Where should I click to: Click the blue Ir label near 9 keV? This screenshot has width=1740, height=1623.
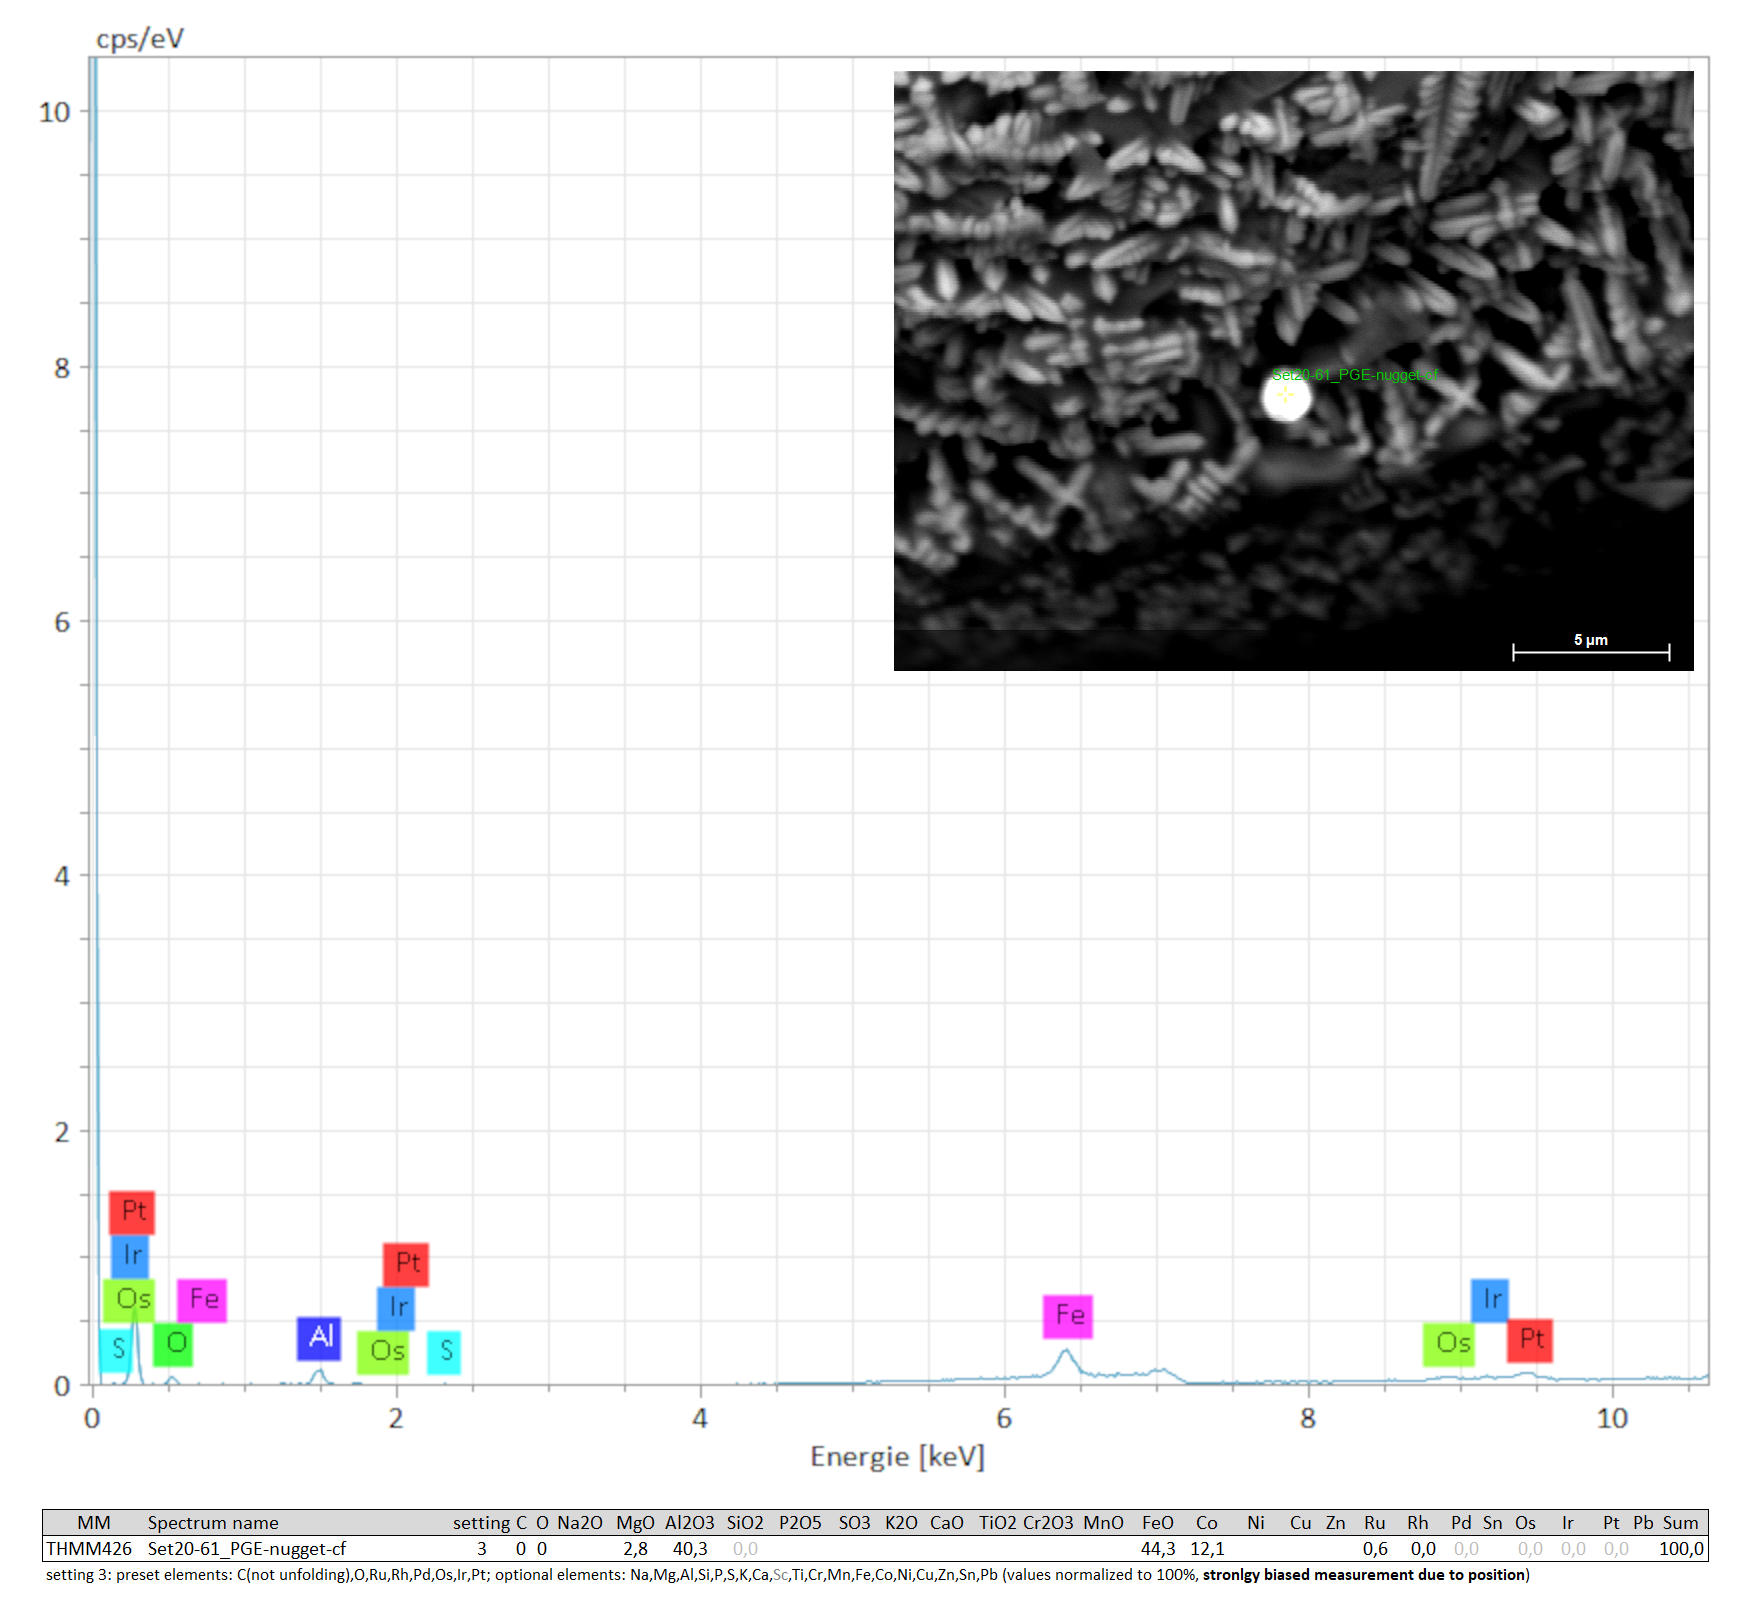[1490, 1299]
